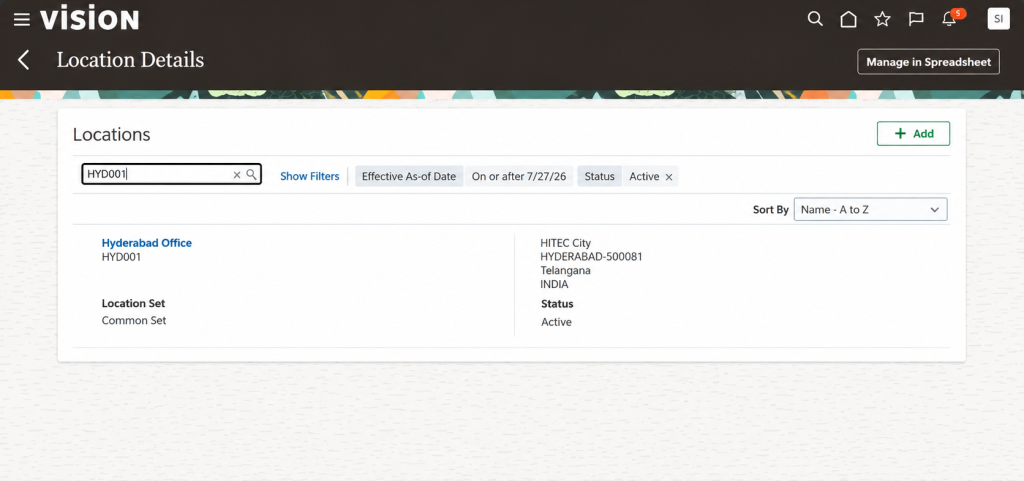Open global search magnifier in header
This screenshot has width=1024, height=481.
pyautogui.click(x=815, y=19)
